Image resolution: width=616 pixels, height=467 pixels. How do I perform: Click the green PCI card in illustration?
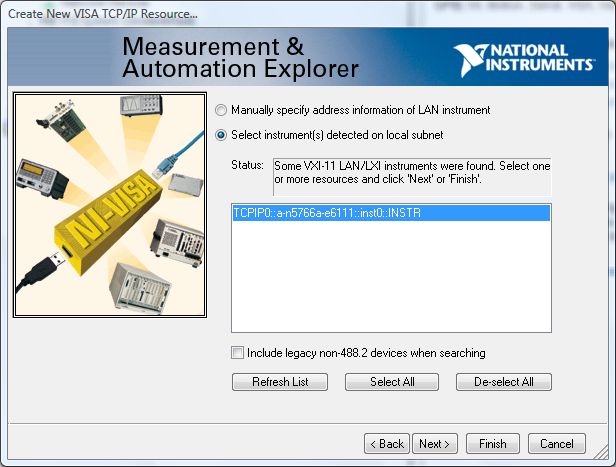(62, 124)
